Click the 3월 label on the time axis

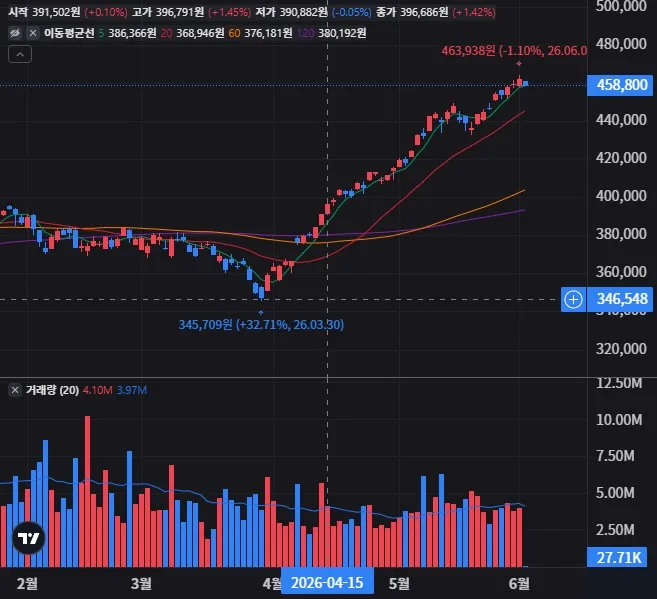pyautogui.click(x=141, y=583)
